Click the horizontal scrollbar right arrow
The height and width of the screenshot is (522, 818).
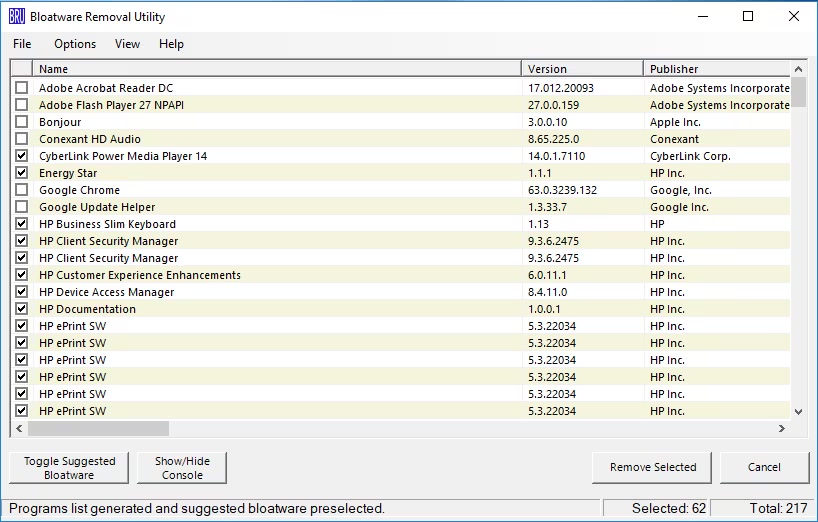click(x=782, y=428)
